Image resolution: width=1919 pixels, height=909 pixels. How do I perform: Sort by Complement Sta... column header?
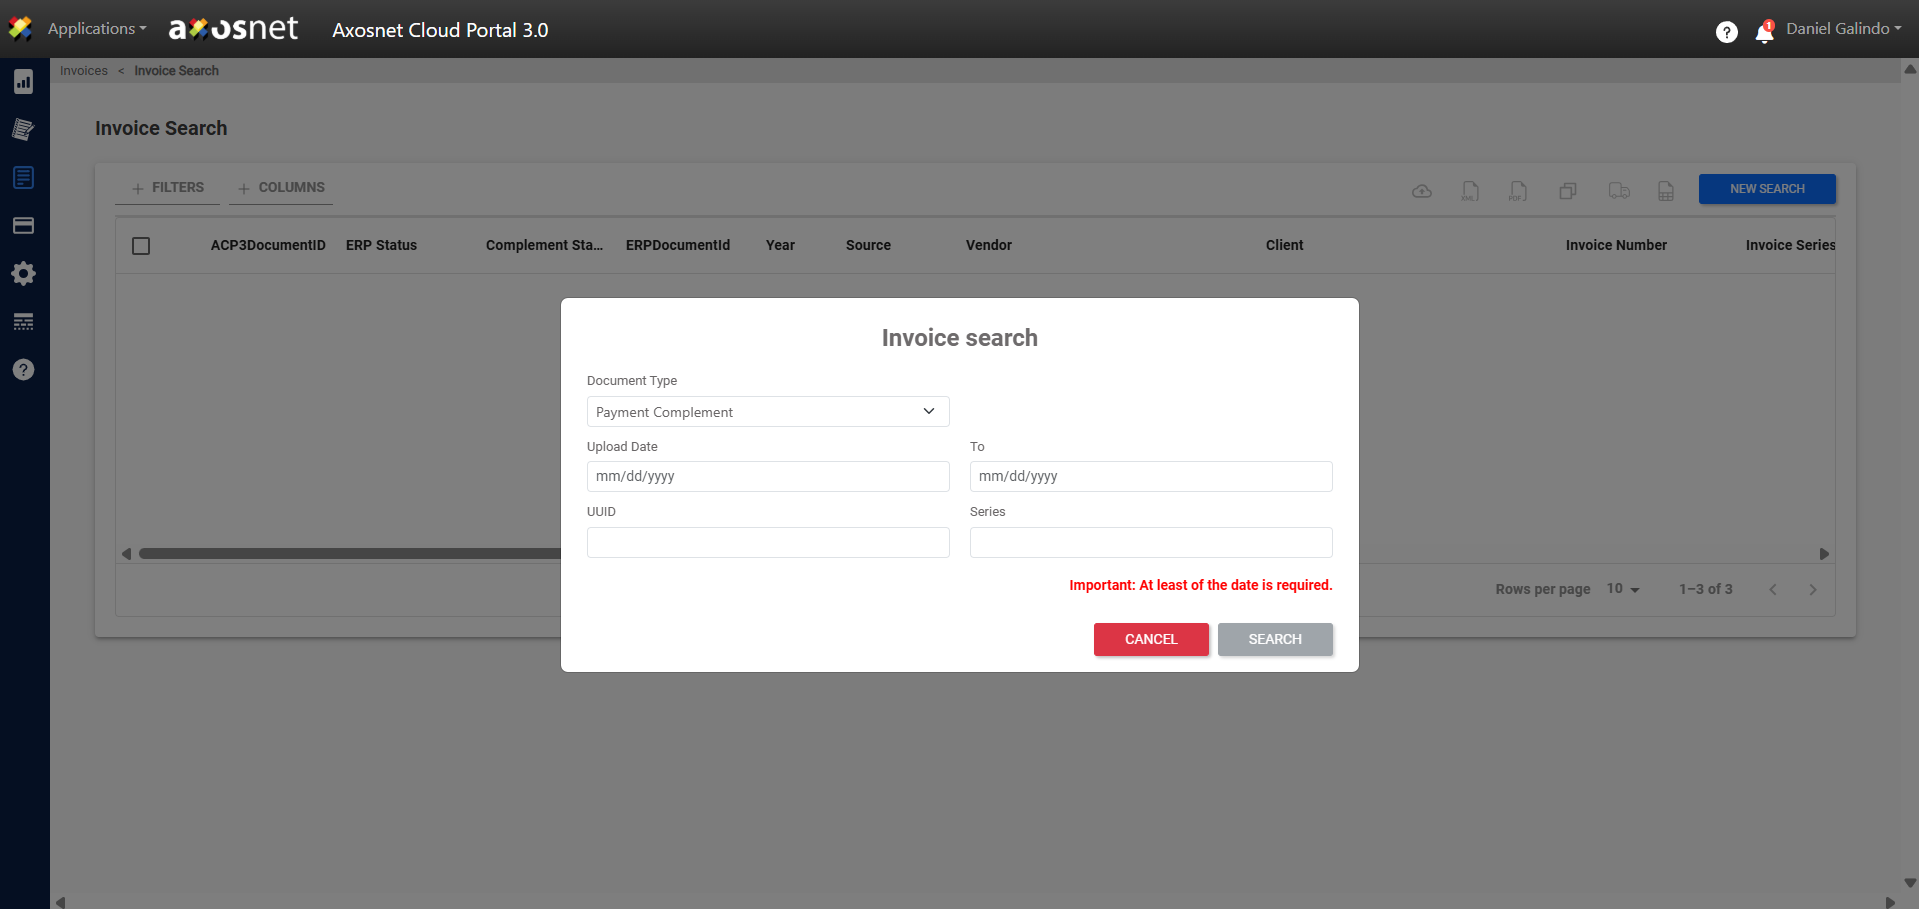(x=544, y=246)
